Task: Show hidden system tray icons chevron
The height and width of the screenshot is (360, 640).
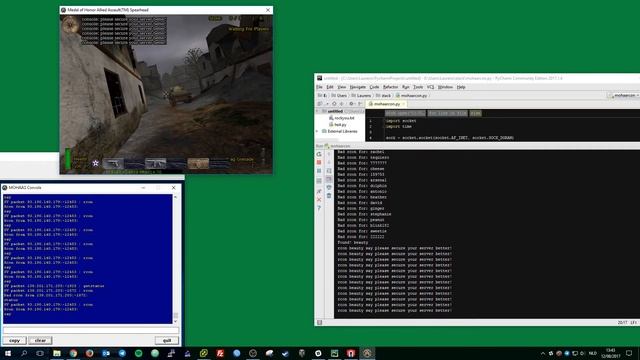Action: click(542, 353)
